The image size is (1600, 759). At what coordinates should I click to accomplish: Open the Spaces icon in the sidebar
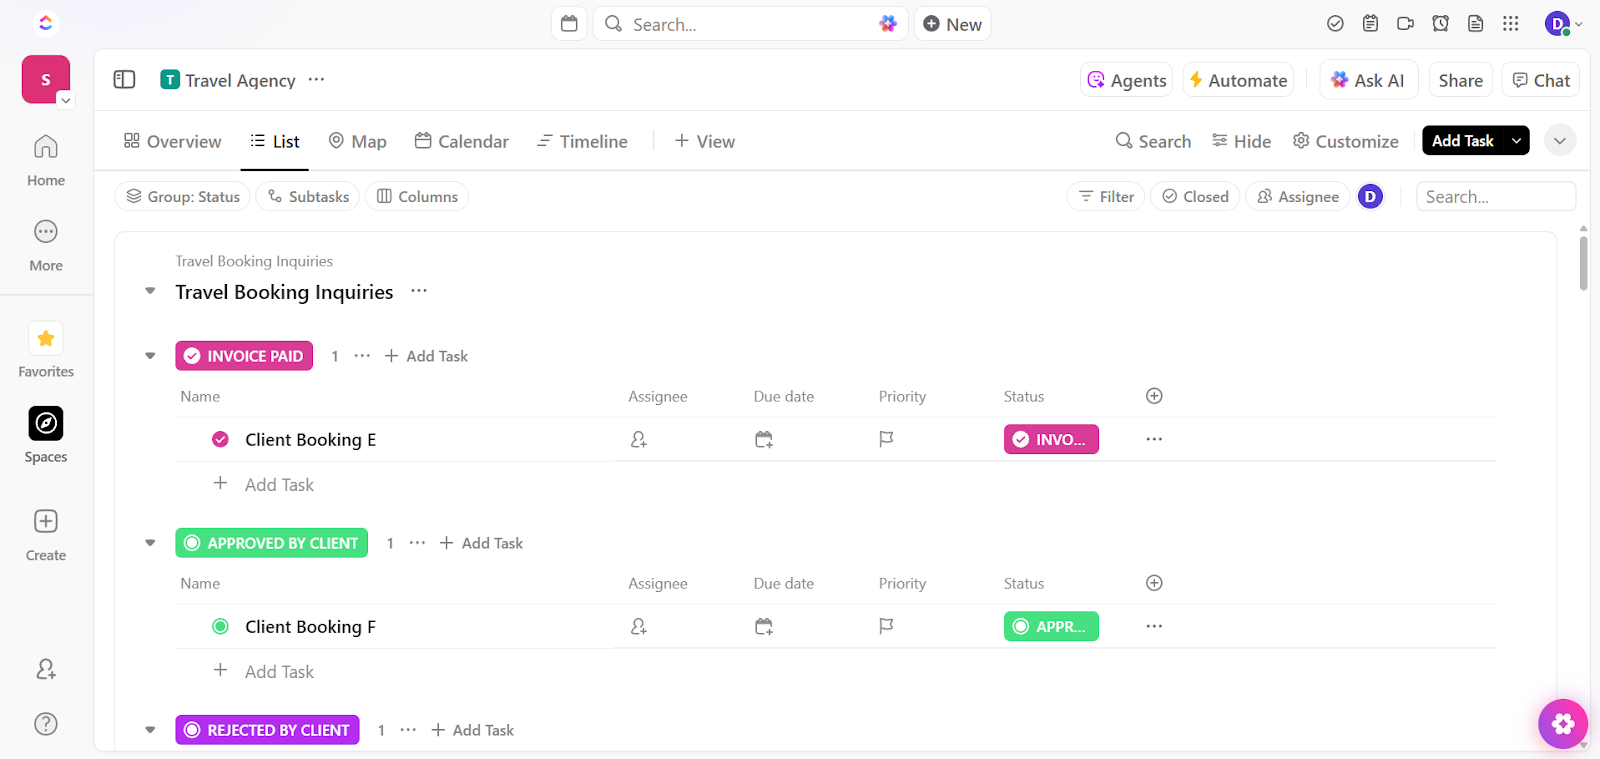click(x=45, y=423)
